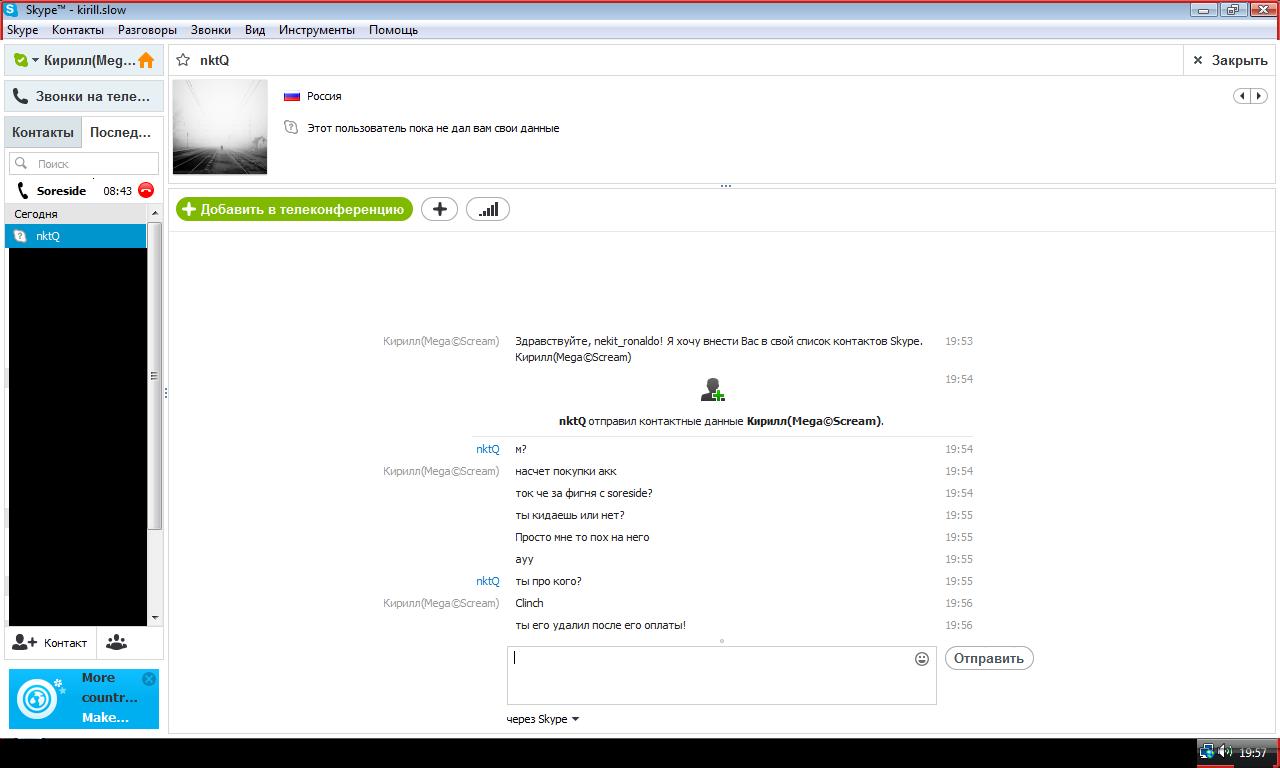Click message 'насчет покупки акк'

coord(565,471)
